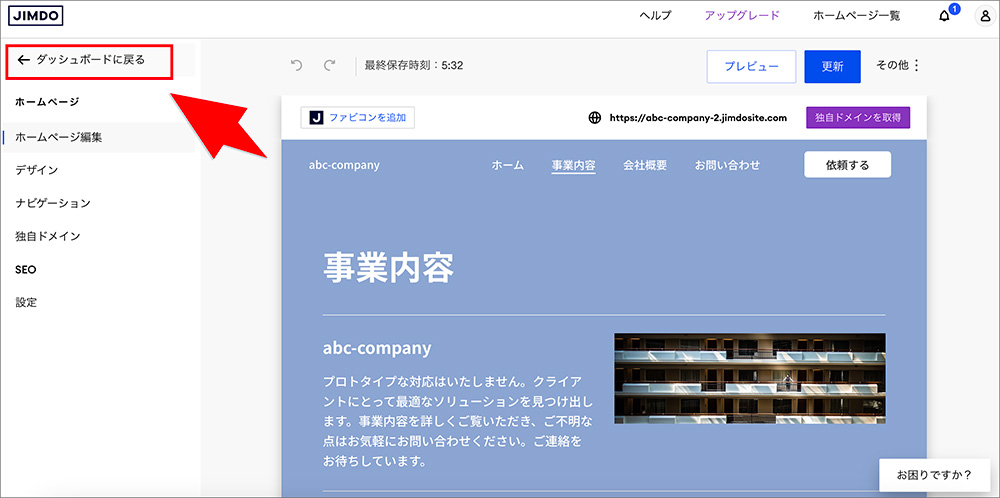
Task: Click ホームページ sidebar heading
Action: pyautogui.click(x=47, y=101)
